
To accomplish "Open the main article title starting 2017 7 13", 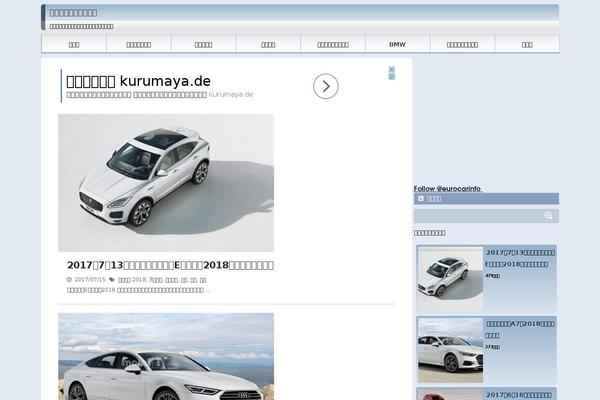I will tap(170, 265).
